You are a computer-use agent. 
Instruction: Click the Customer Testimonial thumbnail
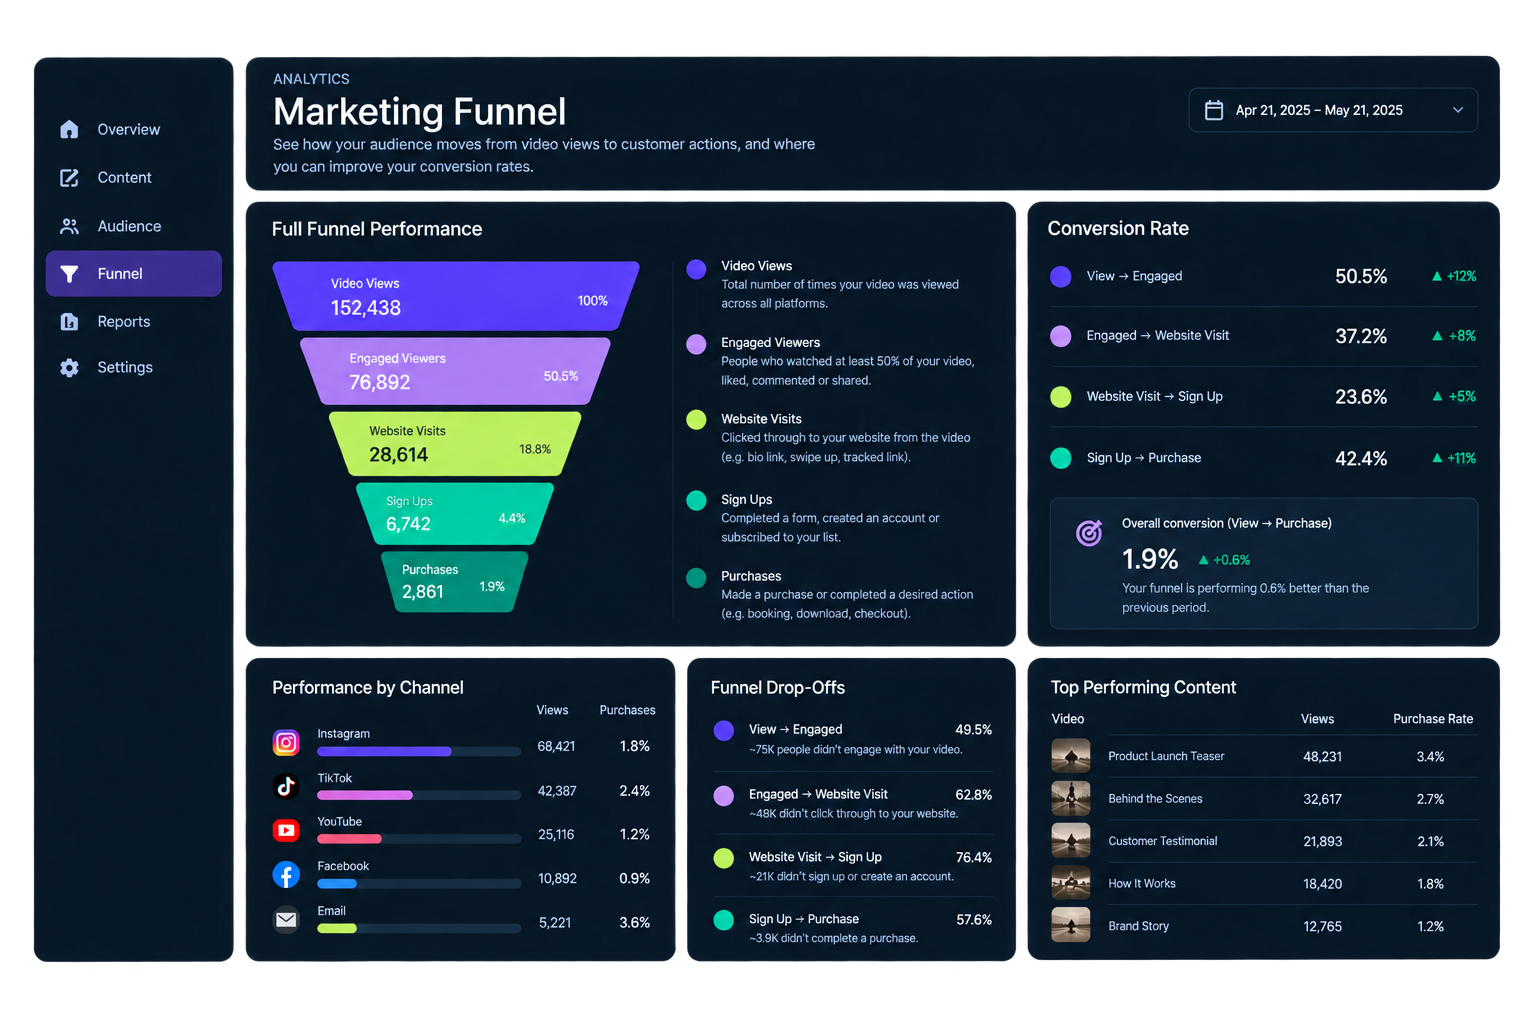point(1071,841)
